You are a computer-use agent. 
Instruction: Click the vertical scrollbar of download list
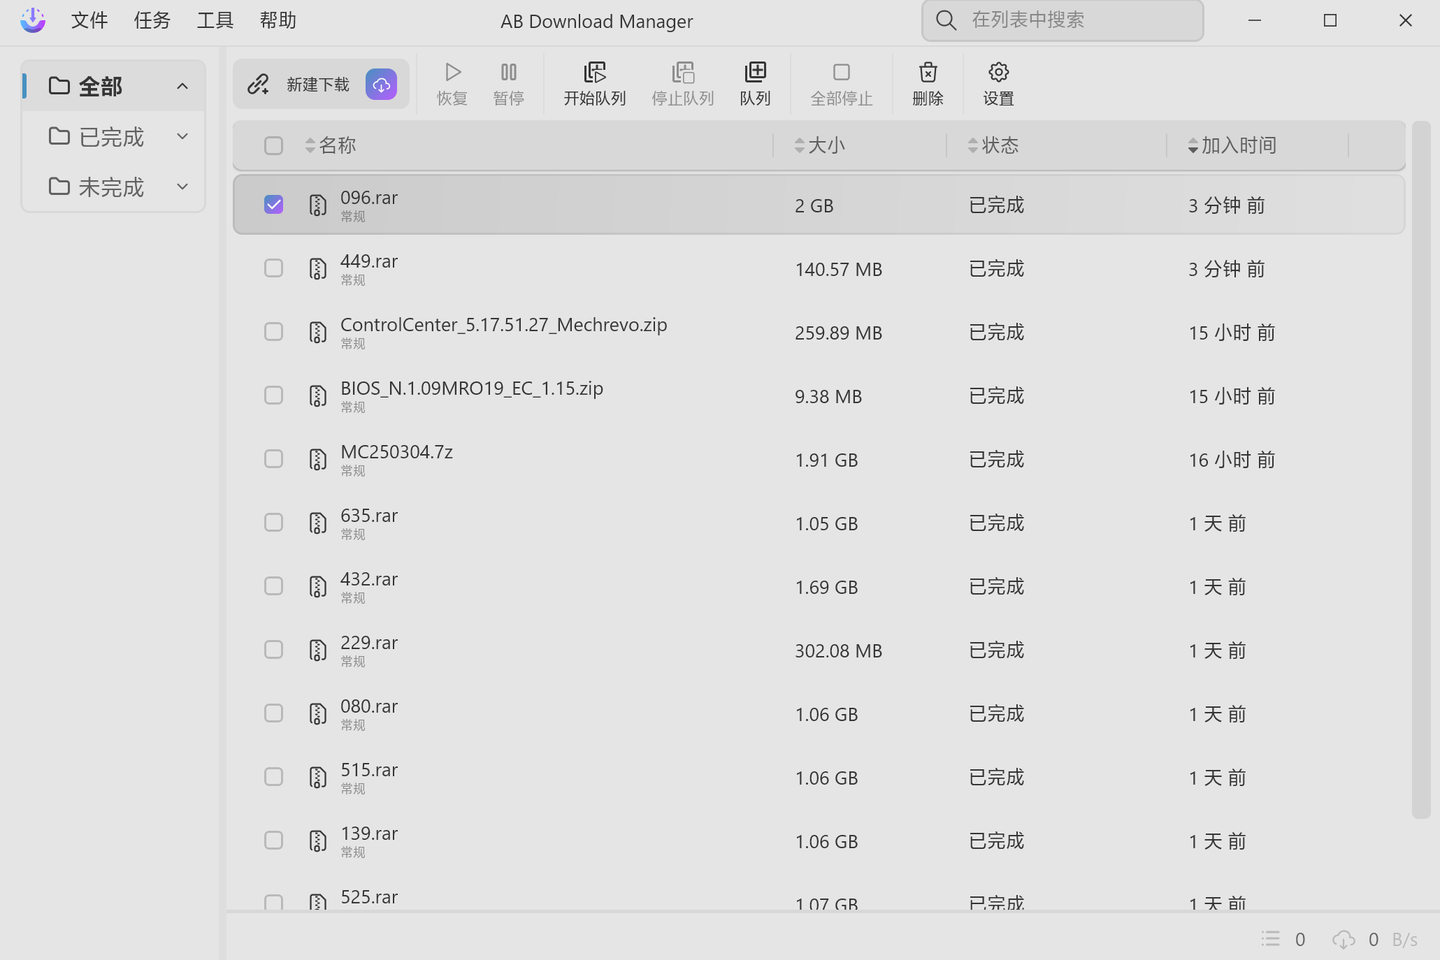[x=1421, y=470]
